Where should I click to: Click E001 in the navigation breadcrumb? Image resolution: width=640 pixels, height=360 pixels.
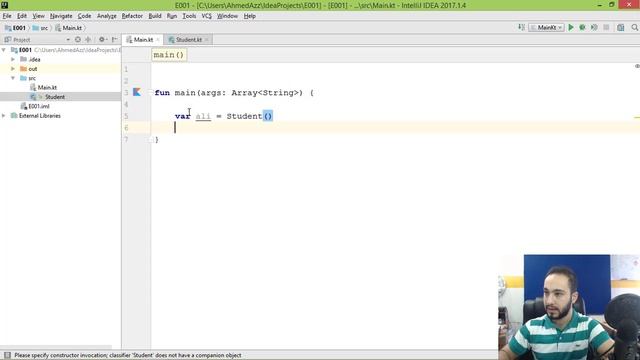pos(16,28)
